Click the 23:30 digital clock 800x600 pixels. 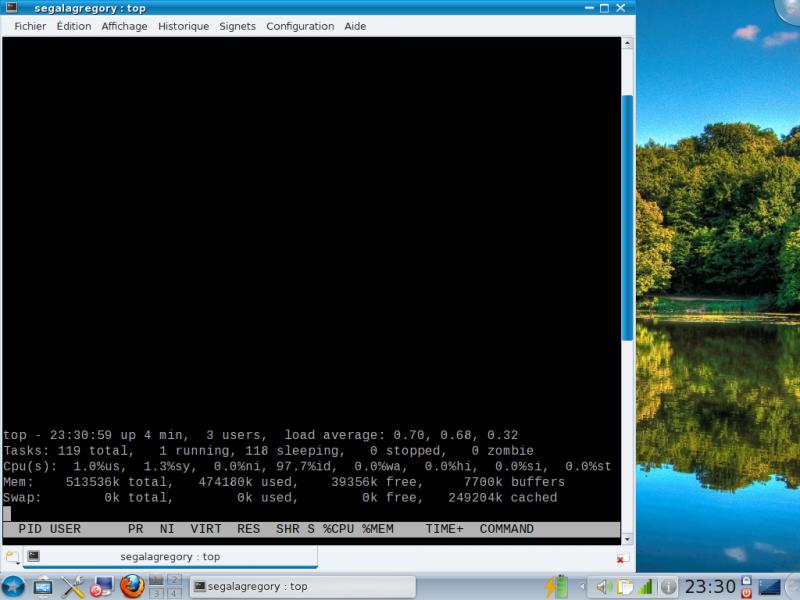[x=710, y=587]
